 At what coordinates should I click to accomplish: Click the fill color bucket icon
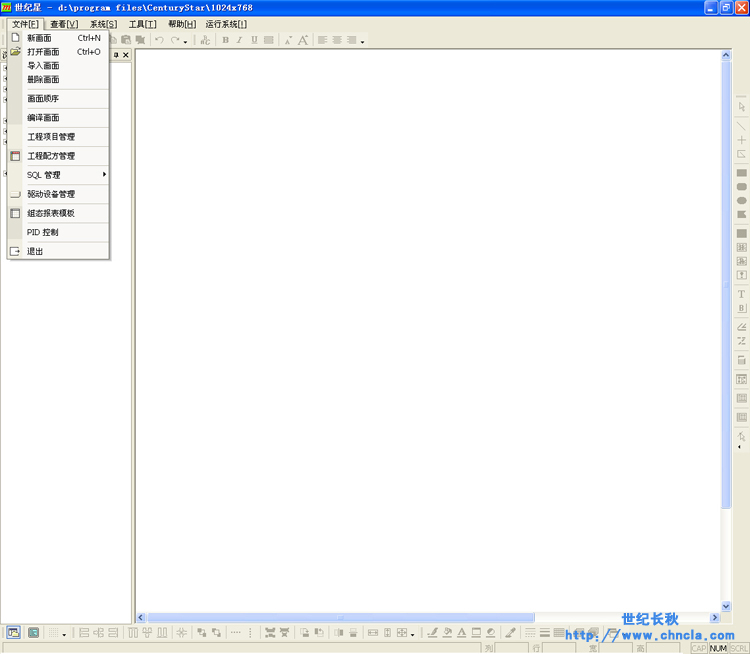pos(447,633)
